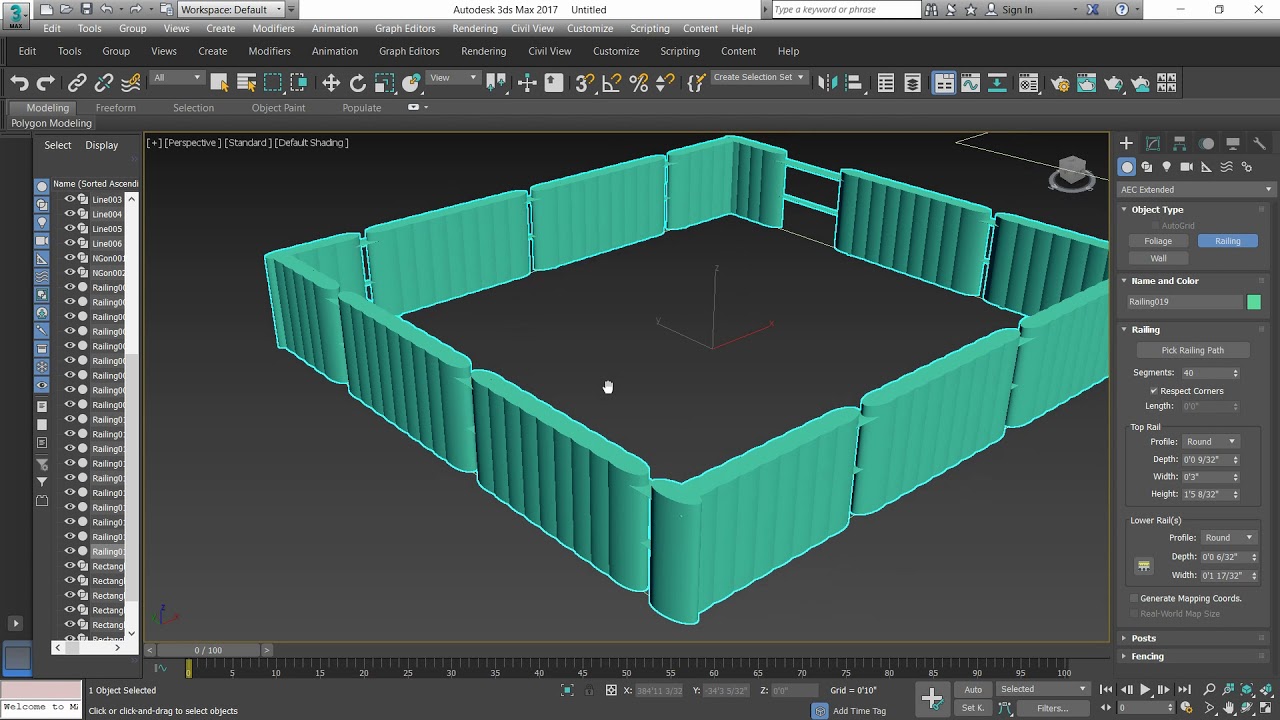Click the Select and Link chain icon
Screen dimensions: 1280x720
click(x=77, y=83)
